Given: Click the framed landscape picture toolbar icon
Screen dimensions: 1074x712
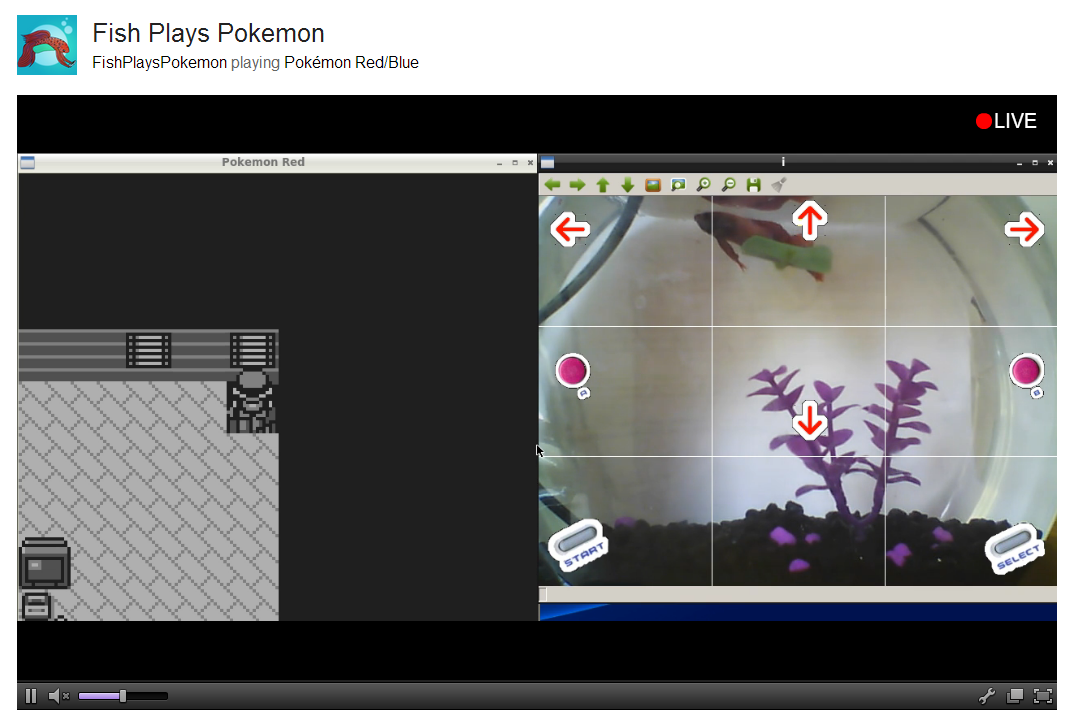Looking at the screenshot, I should pos(653,185).
